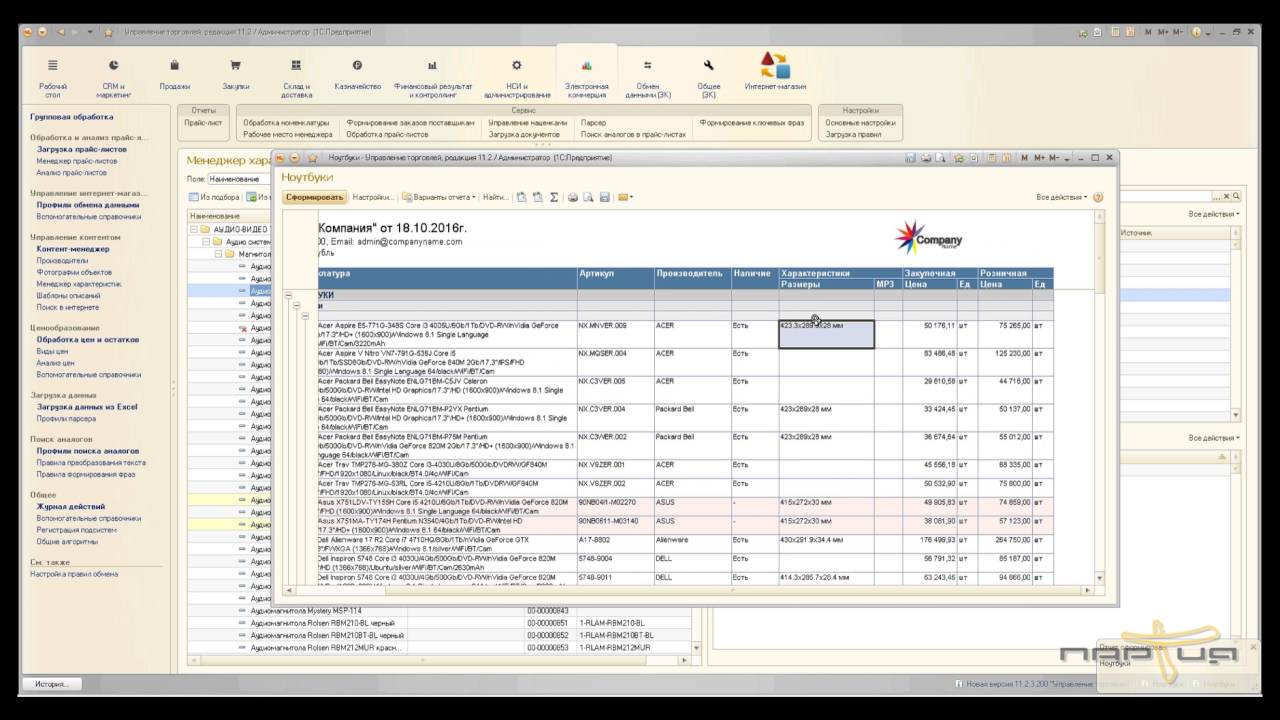The height and width of the screenshot is (720, 1280).
Task: Click the collapse all groups icon in report toolbar
Action: click(x=538, y=197)
